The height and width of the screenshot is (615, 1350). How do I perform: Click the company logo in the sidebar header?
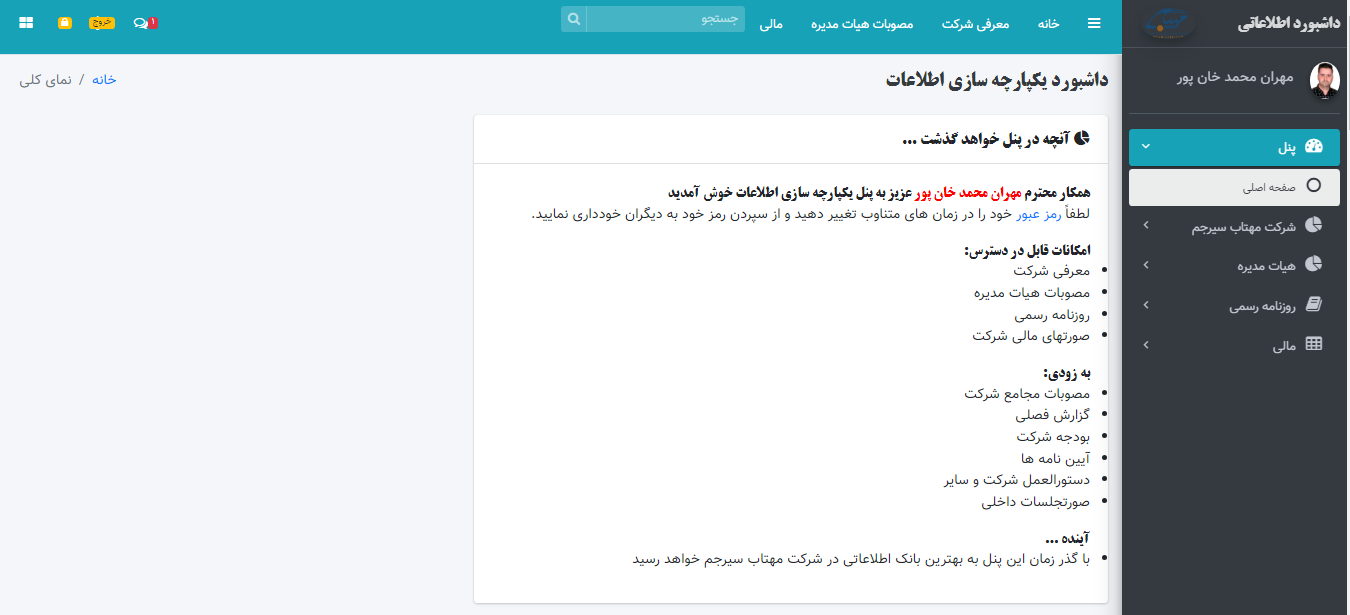1169,23
